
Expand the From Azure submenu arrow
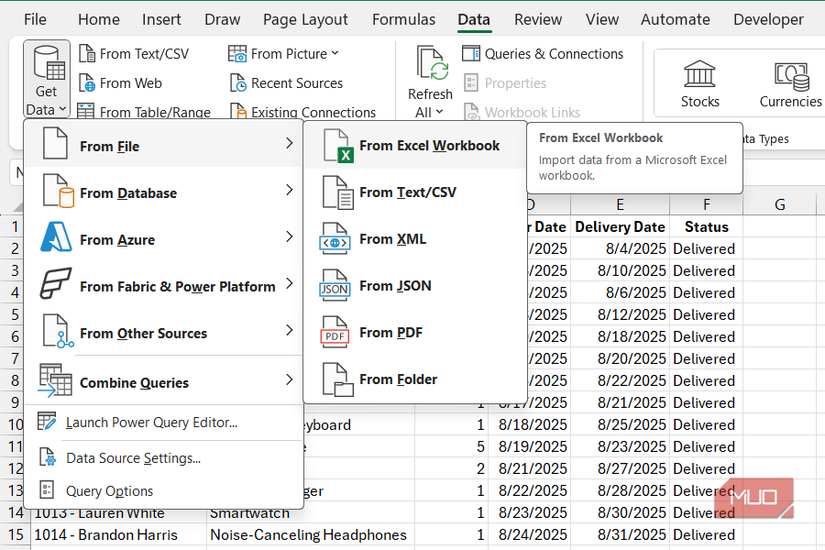(289, 237)
